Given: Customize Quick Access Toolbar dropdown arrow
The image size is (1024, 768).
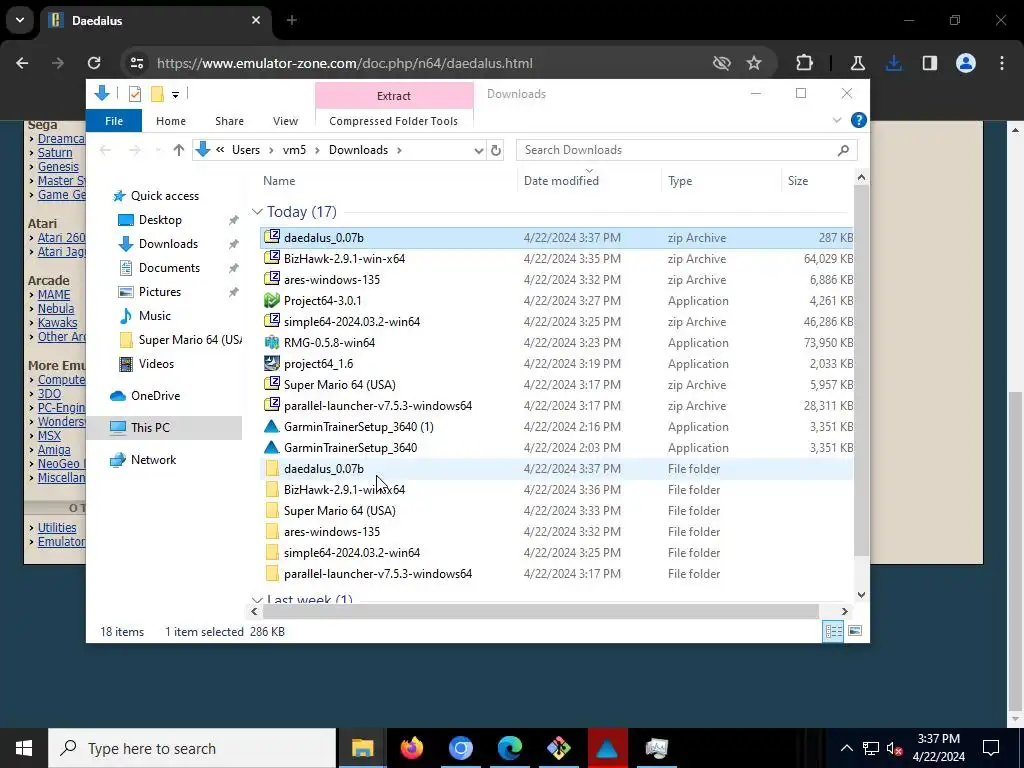Looking at the screenshot, I should (175, 95).
